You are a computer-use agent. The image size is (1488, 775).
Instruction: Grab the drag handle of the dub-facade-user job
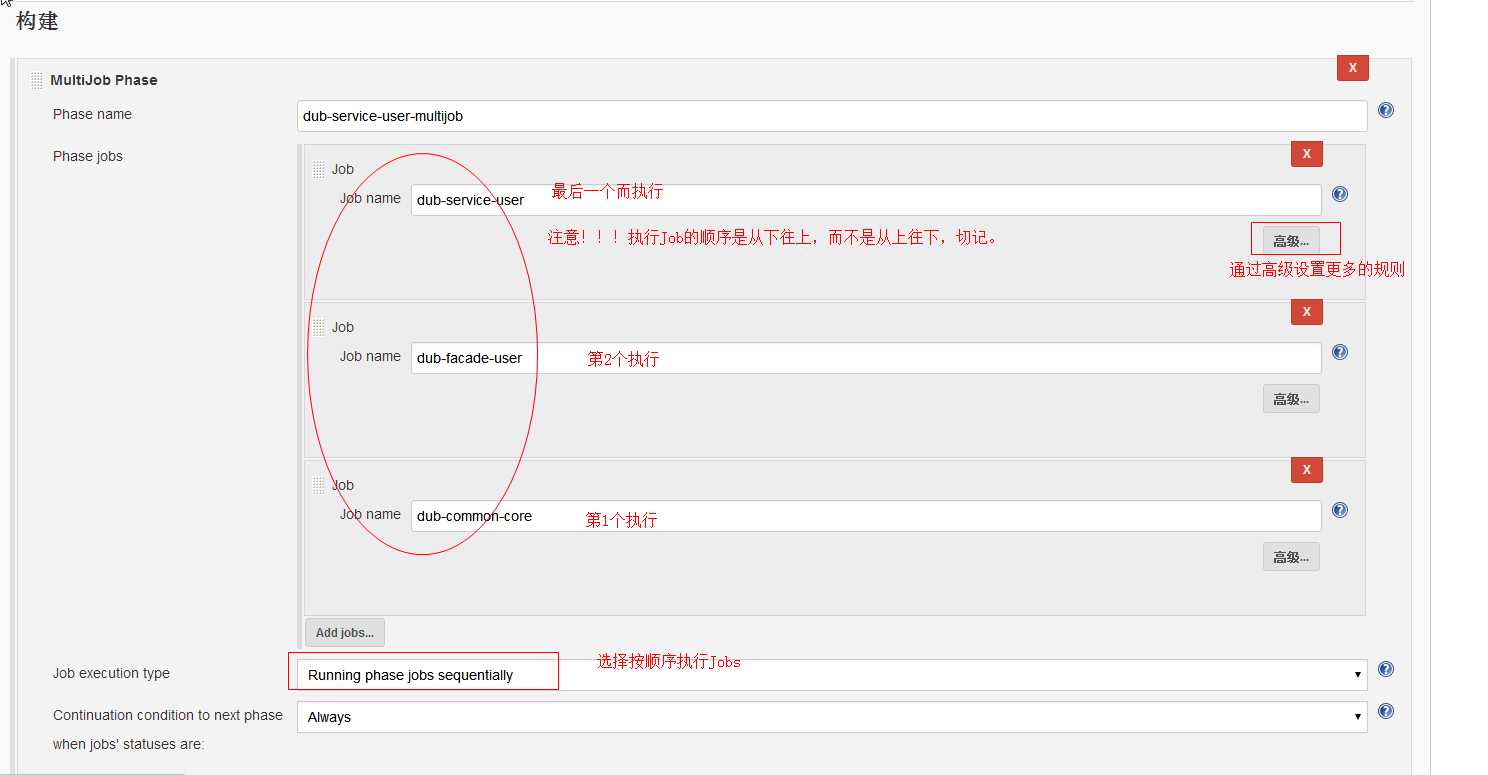[x=319, y=327]
